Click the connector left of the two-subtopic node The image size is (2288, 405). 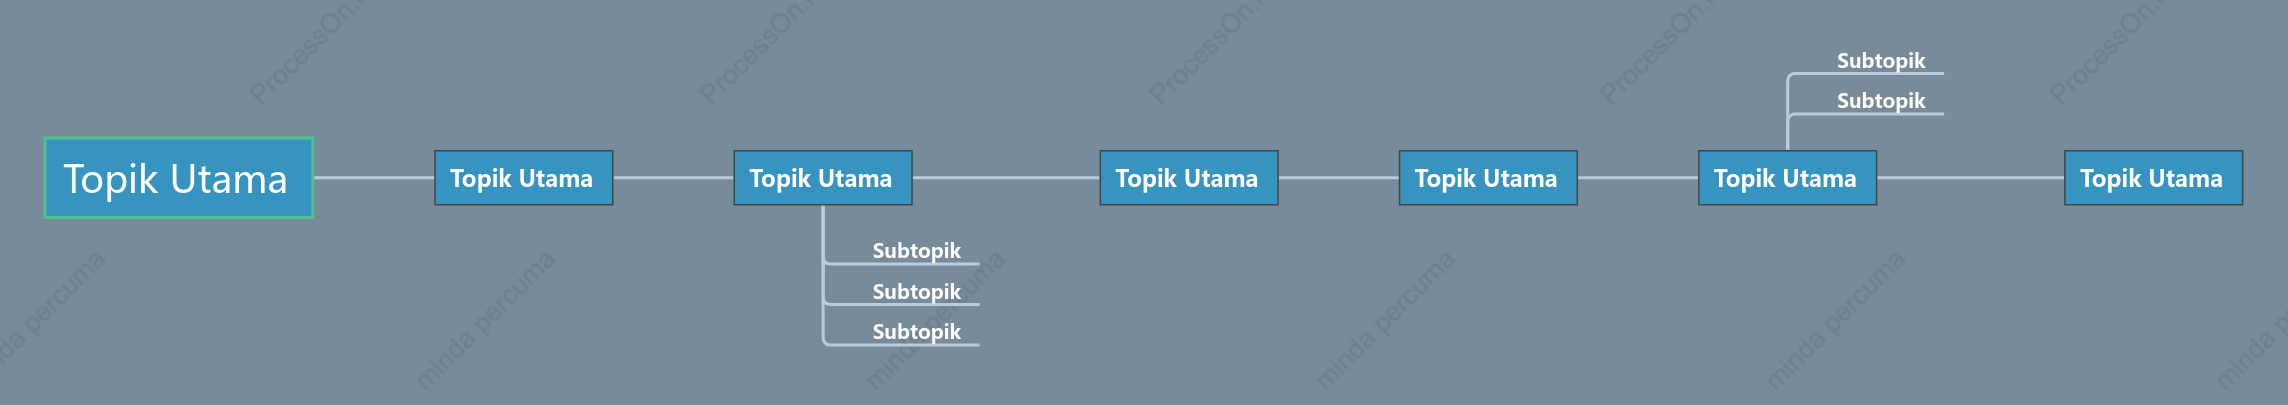[x=1638, y=178]
